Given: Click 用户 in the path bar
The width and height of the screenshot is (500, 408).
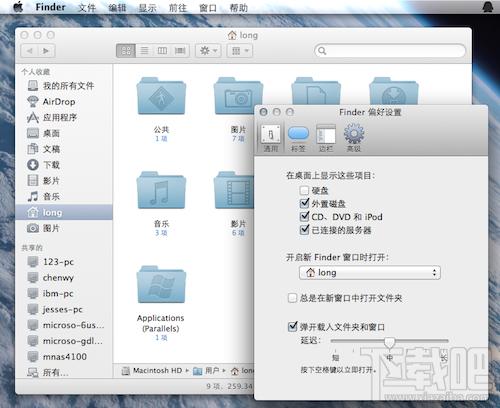Looking at the screenshot, I should click(206, 371).
